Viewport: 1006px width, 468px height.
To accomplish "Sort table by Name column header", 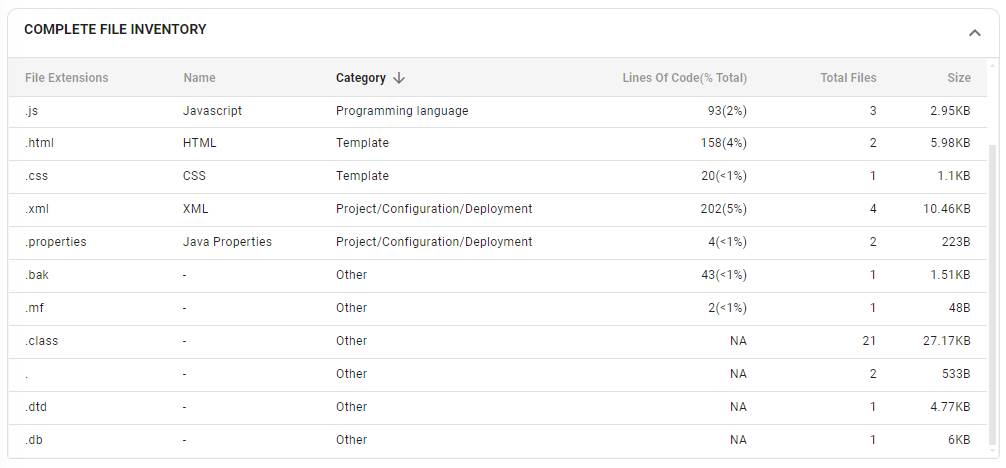I will coord(199,78).
